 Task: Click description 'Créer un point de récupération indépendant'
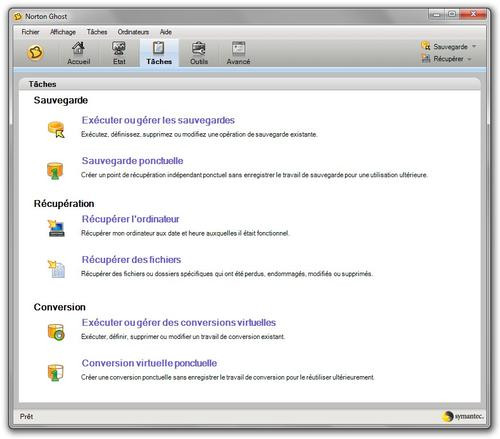(254, 175)
